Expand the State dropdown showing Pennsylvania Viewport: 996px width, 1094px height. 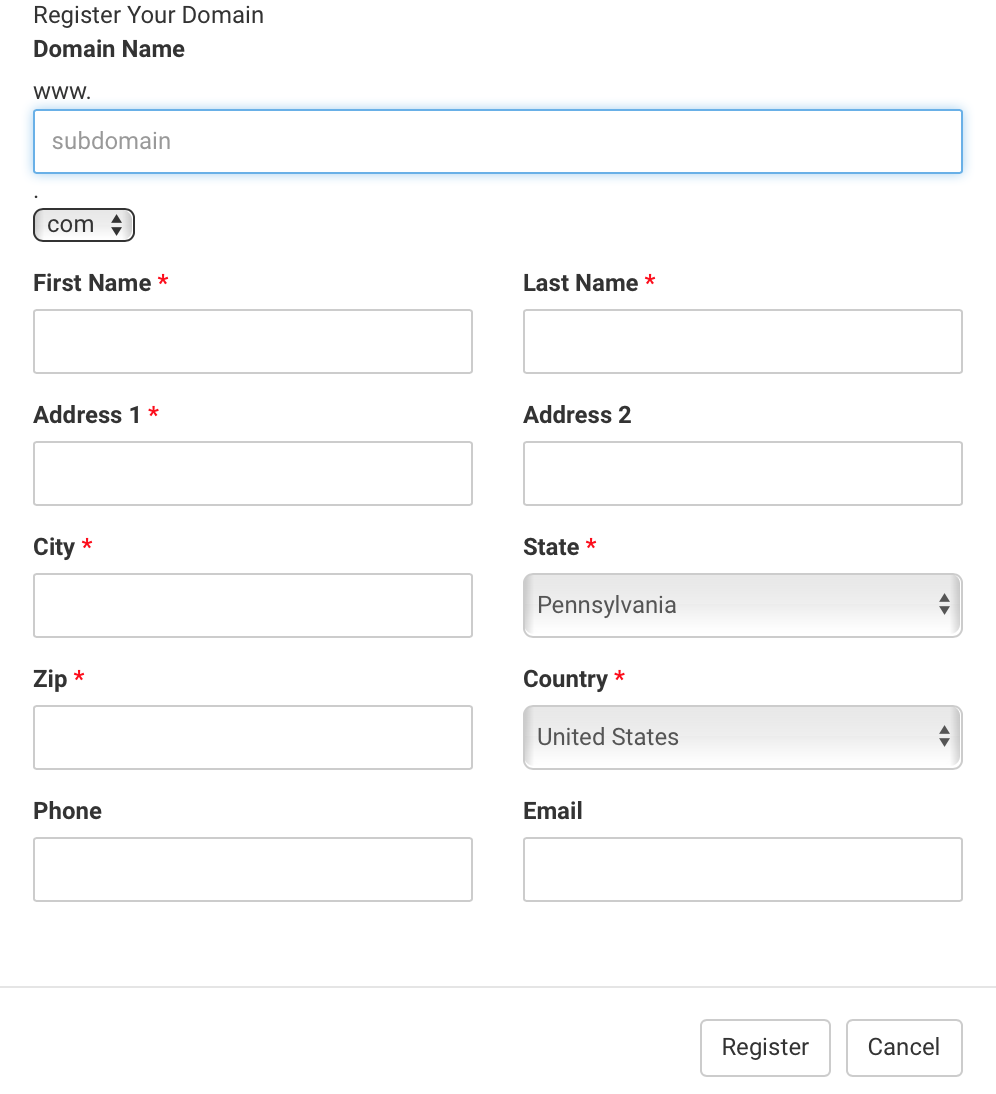tap(743, 605)
